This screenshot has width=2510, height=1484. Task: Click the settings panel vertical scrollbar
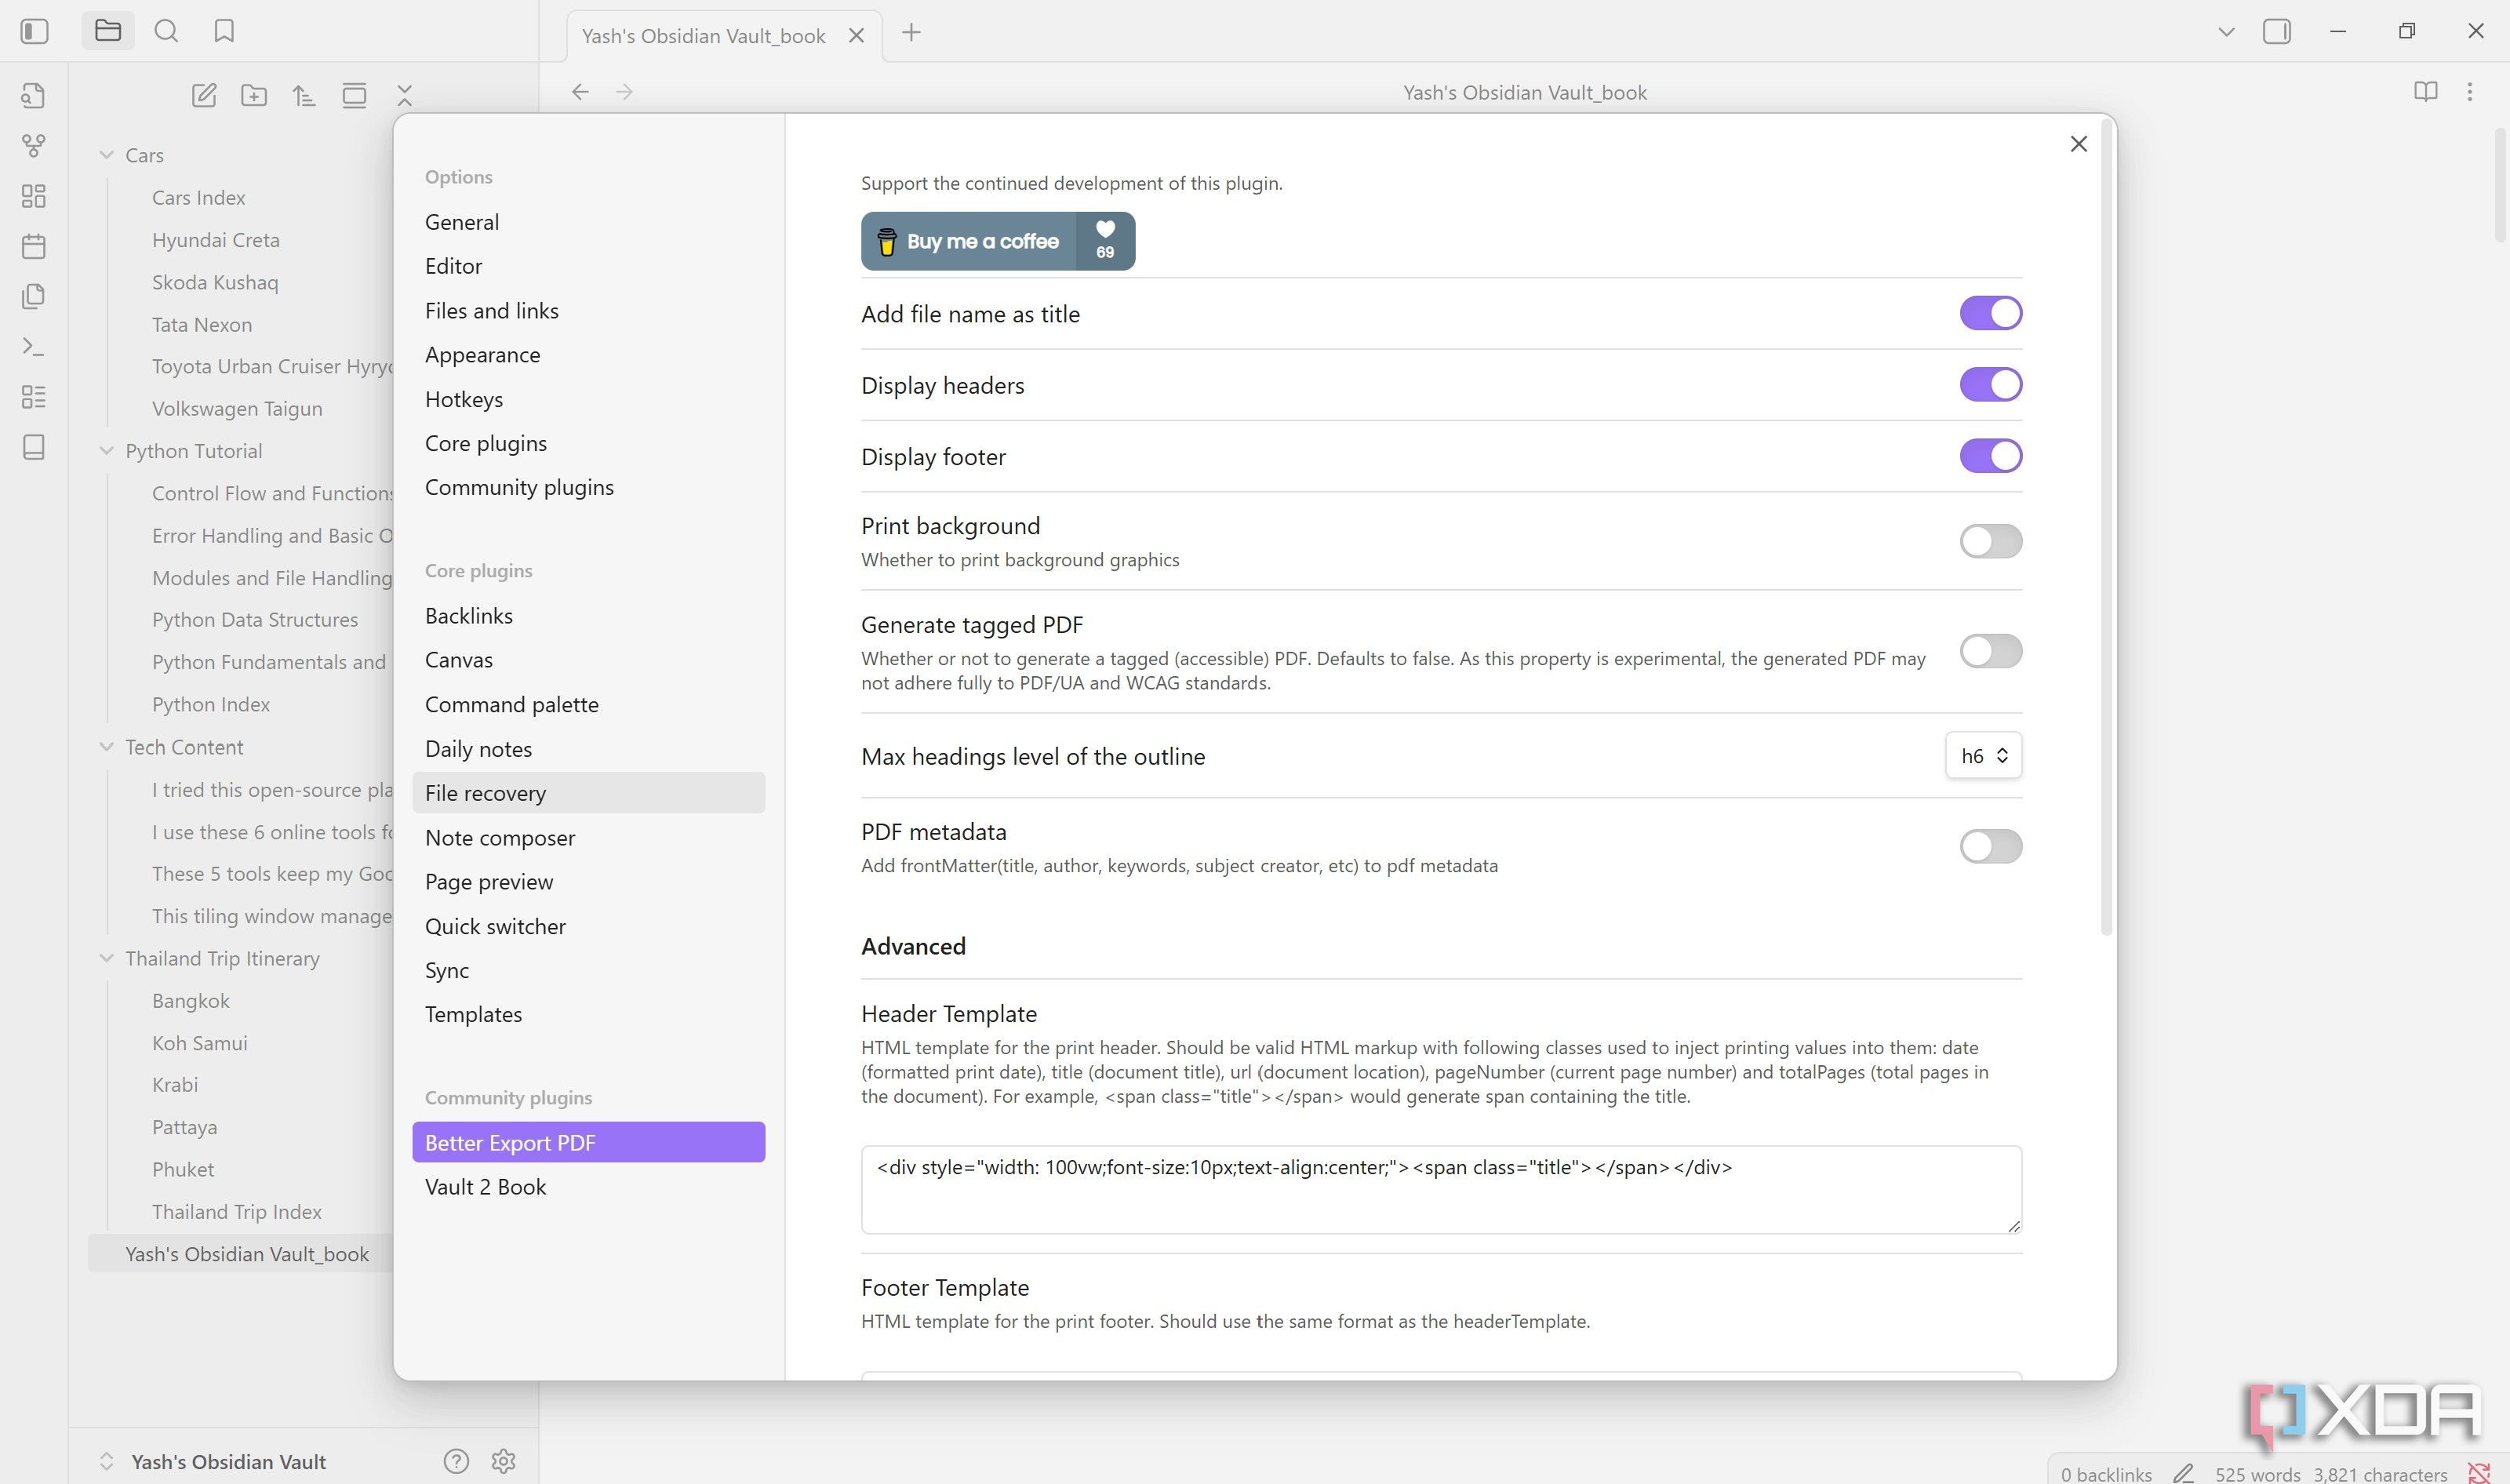[2106, 528]
